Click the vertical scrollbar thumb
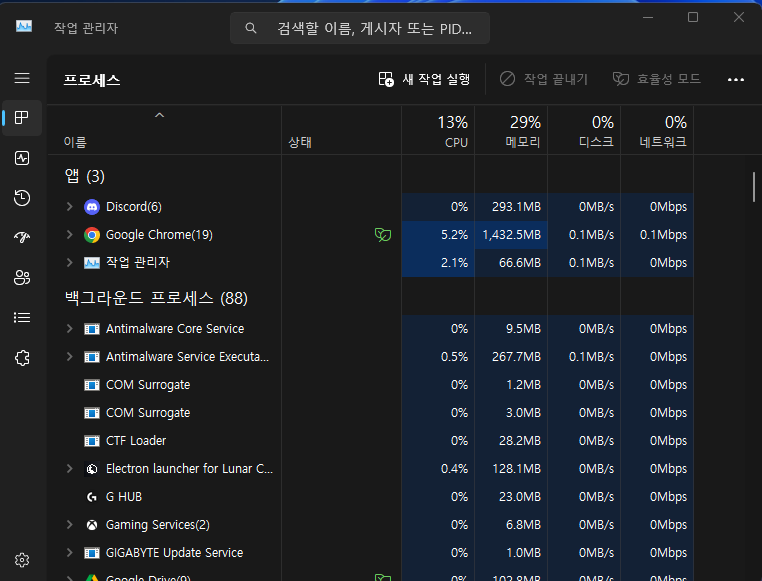The height and width of the screenshot is (581, 762). pyautogui.click(x=754, y=187)
